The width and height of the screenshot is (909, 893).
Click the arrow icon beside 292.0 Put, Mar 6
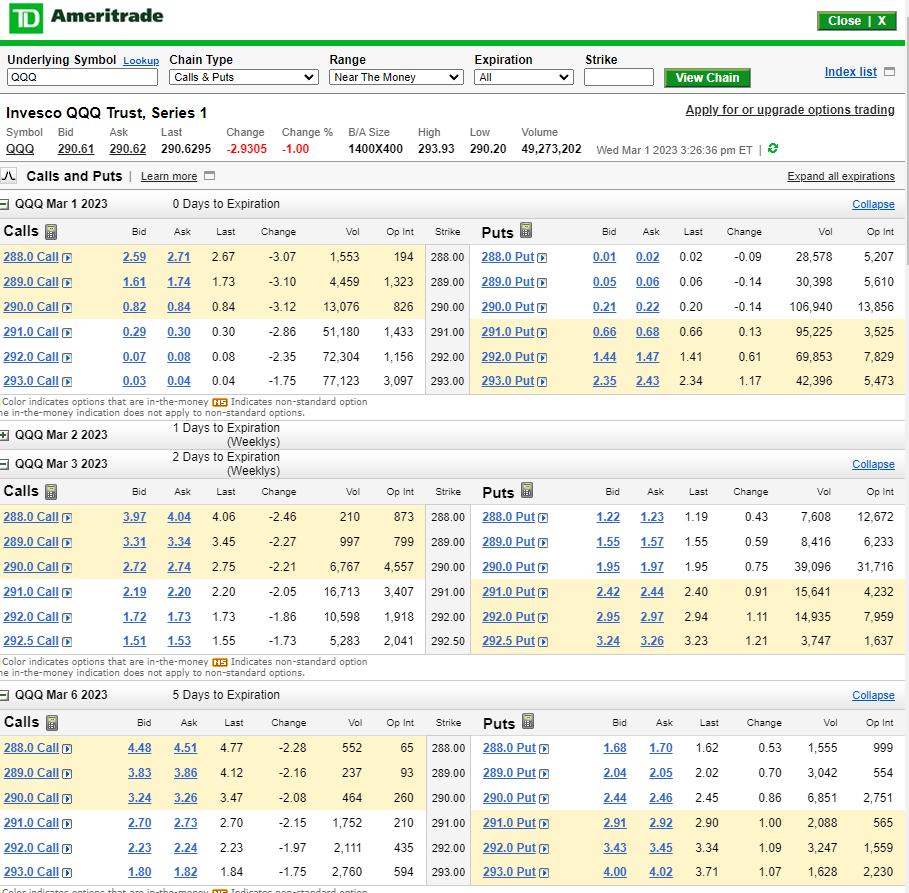[544, 849]
